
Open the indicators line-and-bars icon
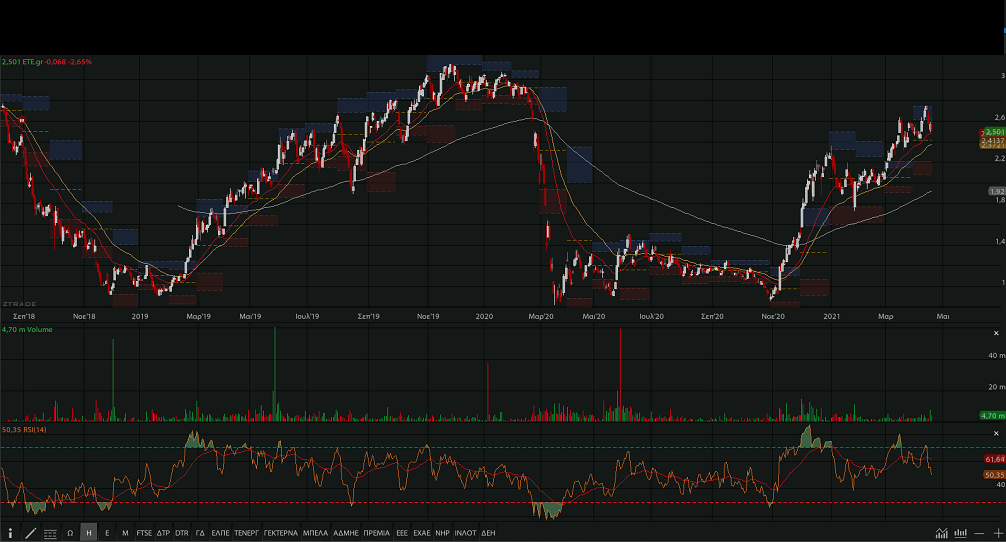[x=942, y=533]
